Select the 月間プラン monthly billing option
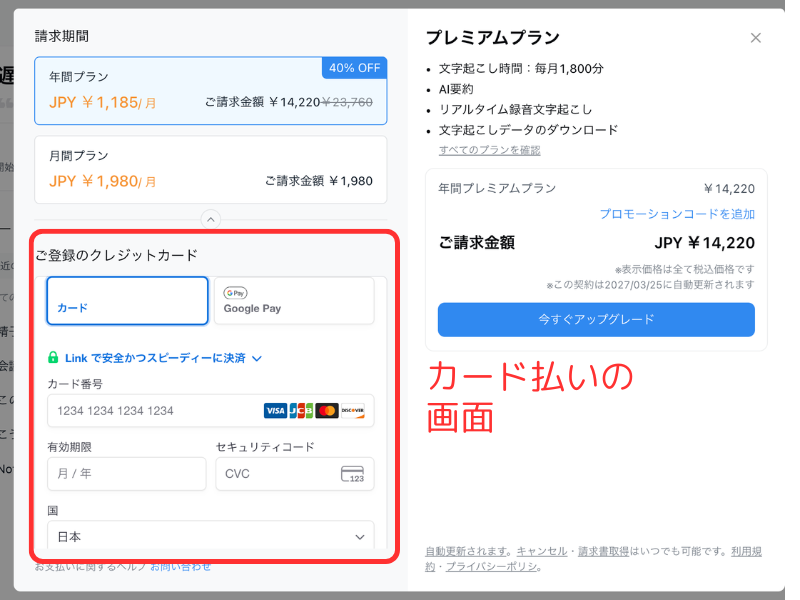This screenshot has height=600, width=800. [210, 169]
